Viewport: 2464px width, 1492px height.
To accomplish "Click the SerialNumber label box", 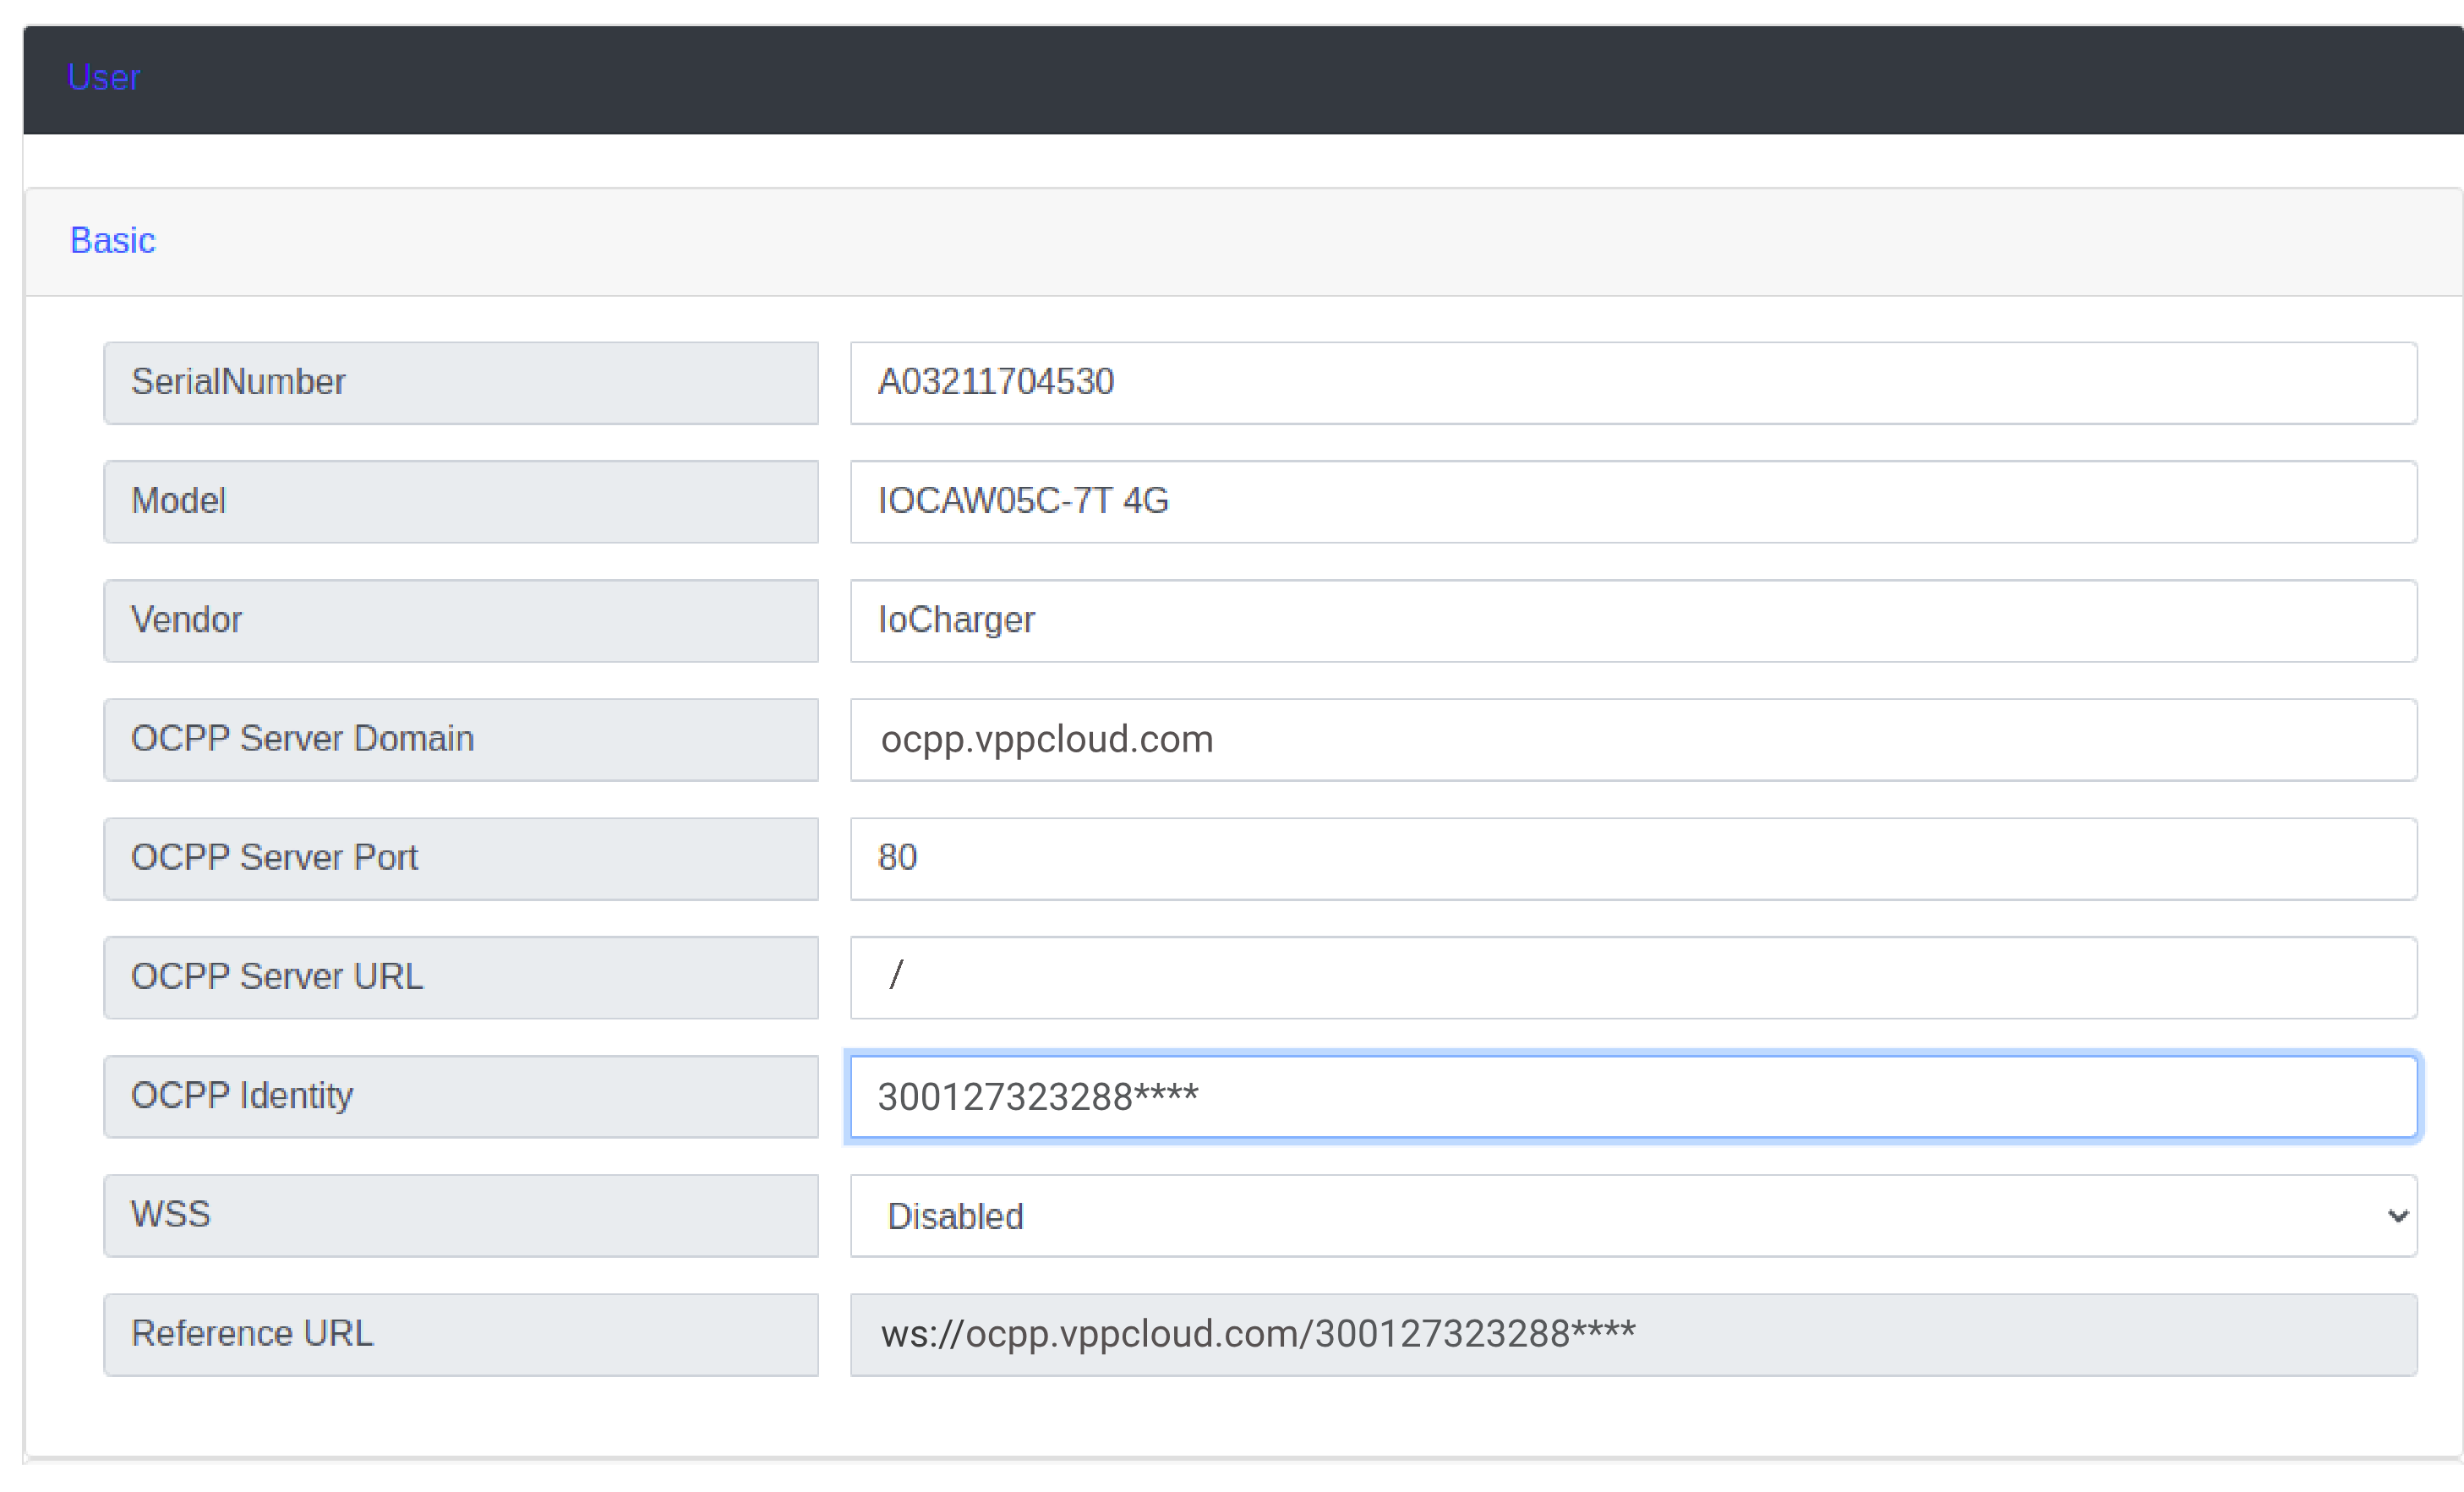I will click(x=460, y=382).
